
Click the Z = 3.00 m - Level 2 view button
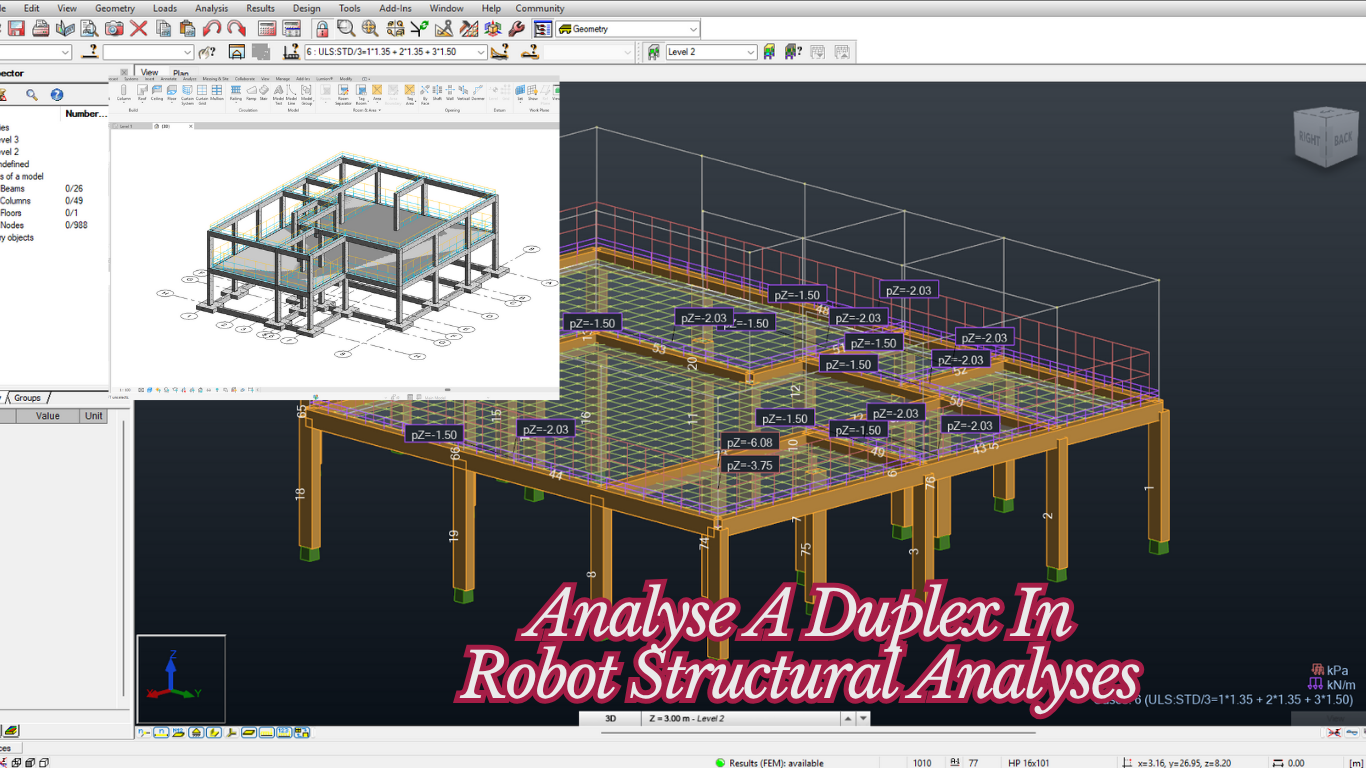point(690,717)
